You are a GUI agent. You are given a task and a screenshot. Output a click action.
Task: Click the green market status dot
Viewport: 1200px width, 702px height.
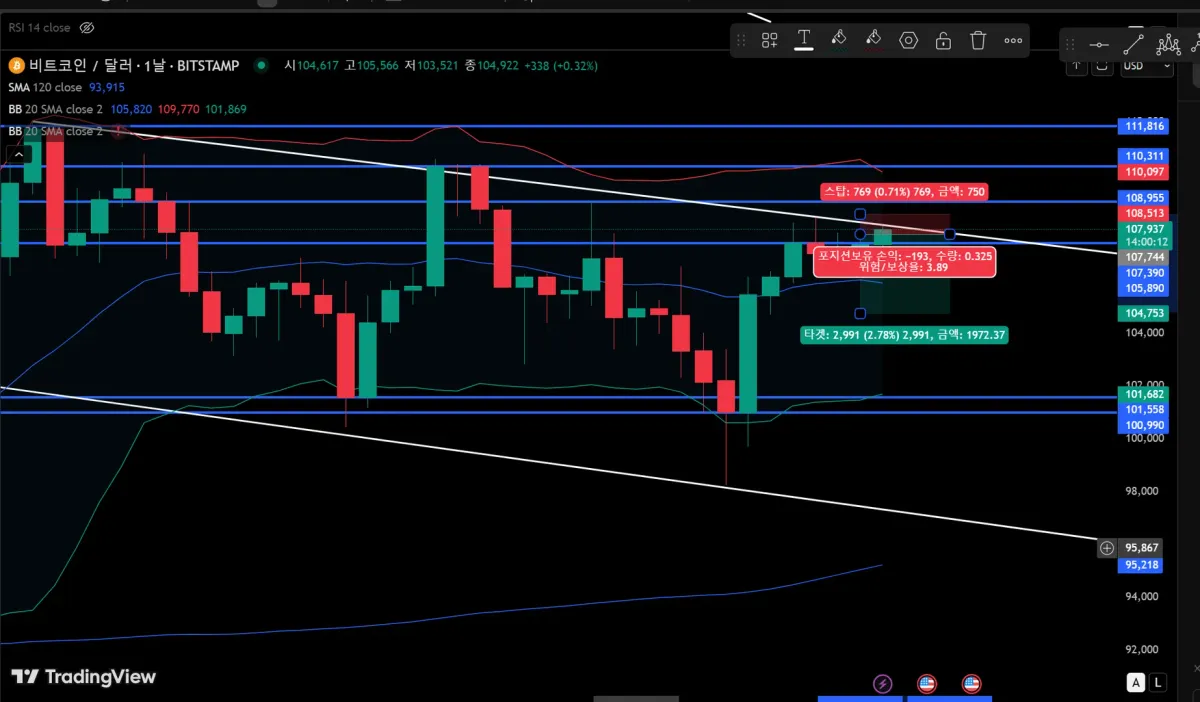click(x=261, y=65)
